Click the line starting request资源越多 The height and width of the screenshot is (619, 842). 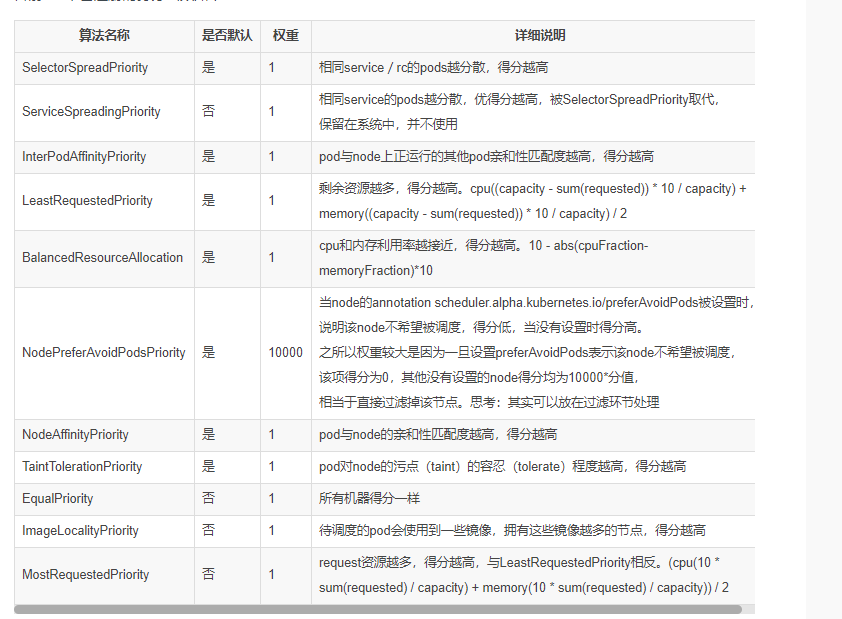[519, 563]
